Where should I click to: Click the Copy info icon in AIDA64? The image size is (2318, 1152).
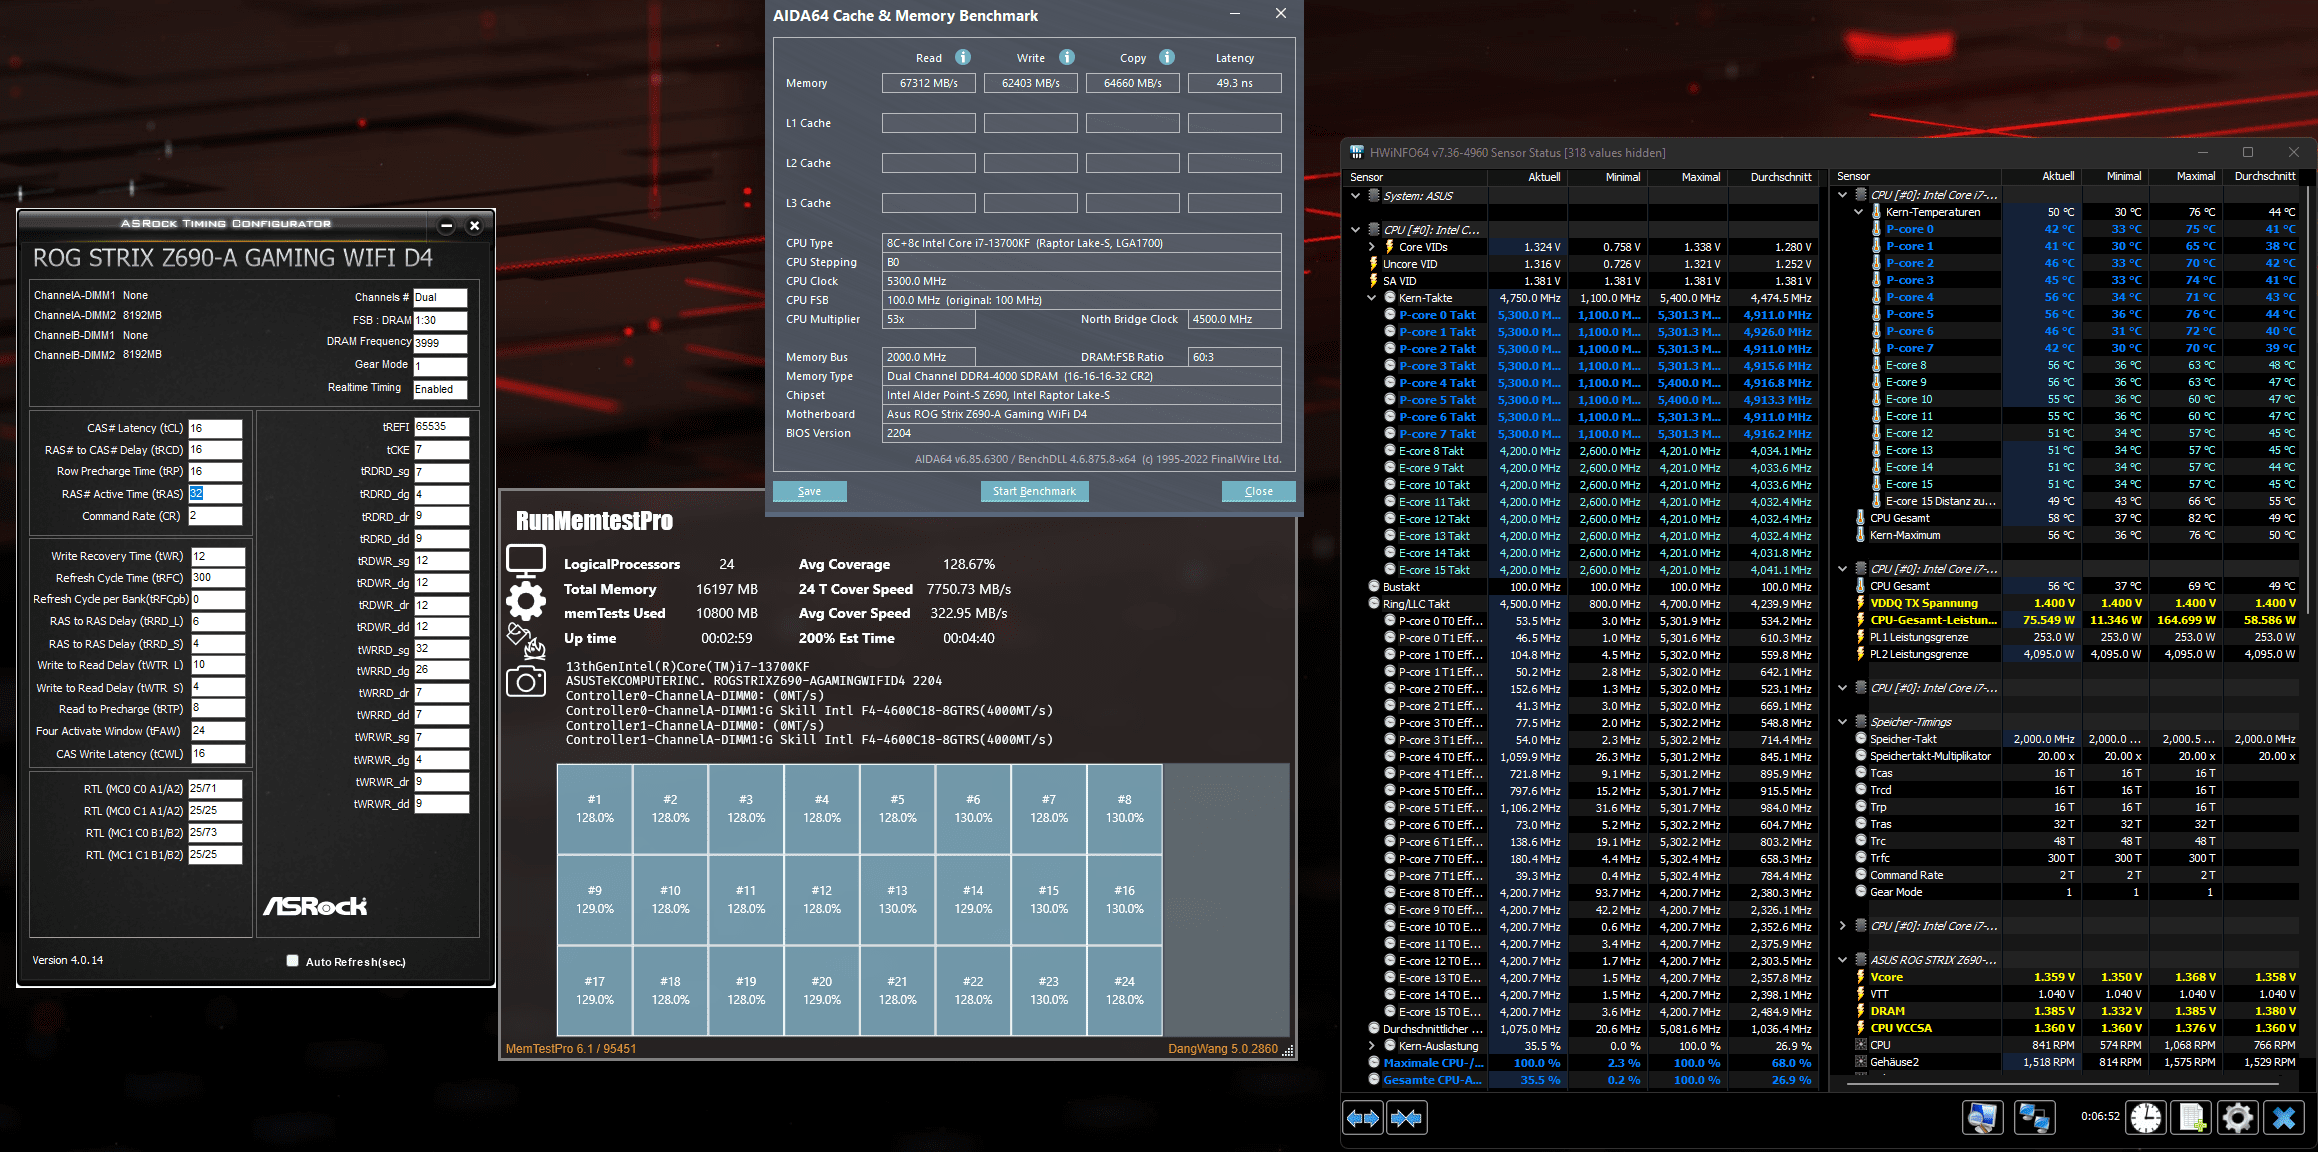(1167, 57)
